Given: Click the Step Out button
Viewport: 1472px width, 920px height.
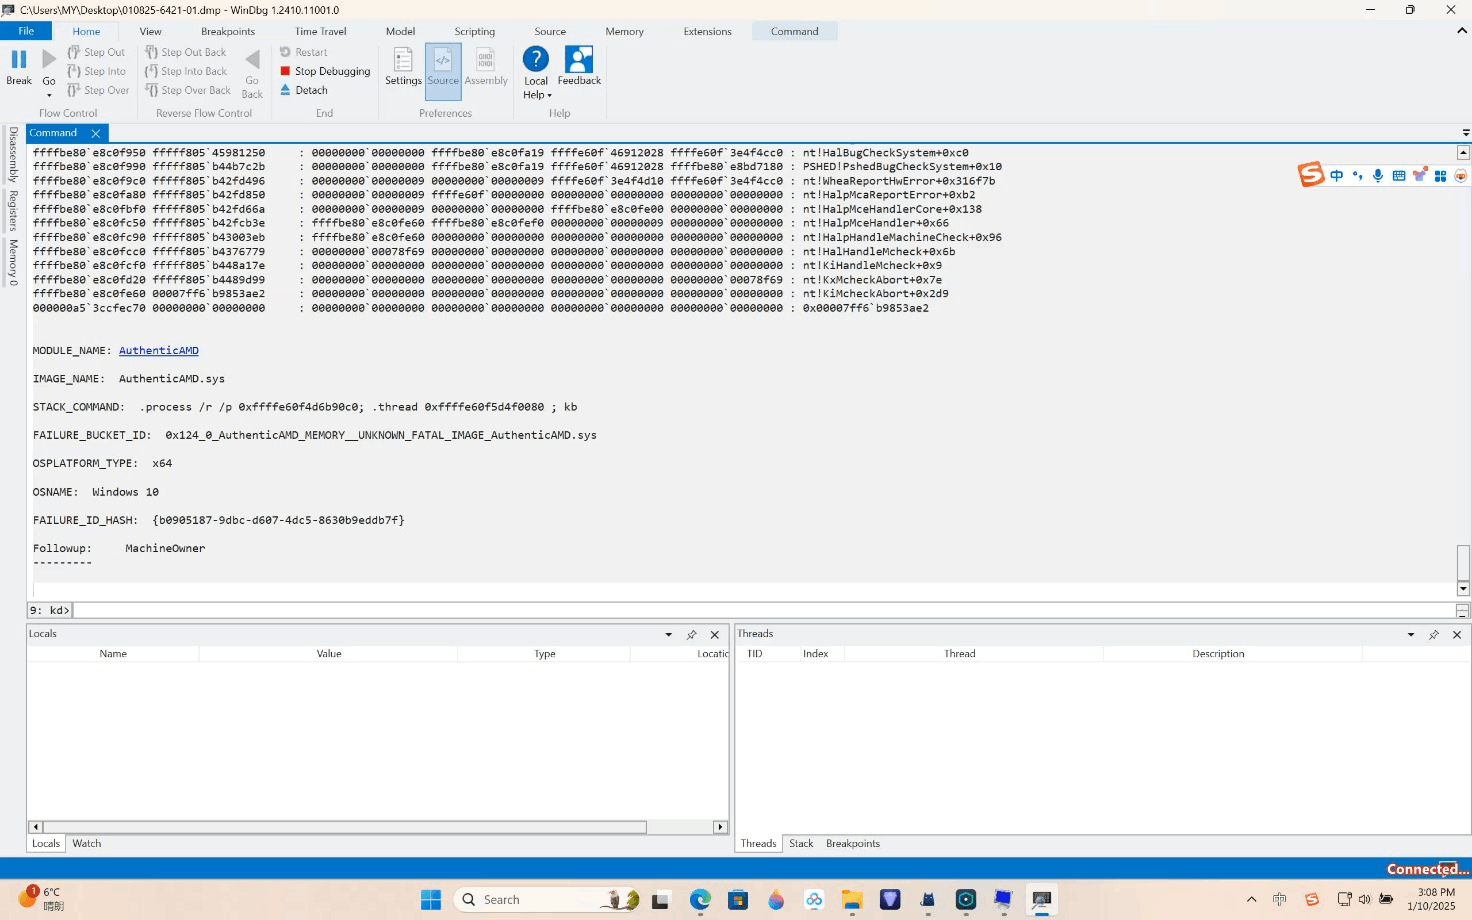Looking at the screenshot, I should (96, 52).
